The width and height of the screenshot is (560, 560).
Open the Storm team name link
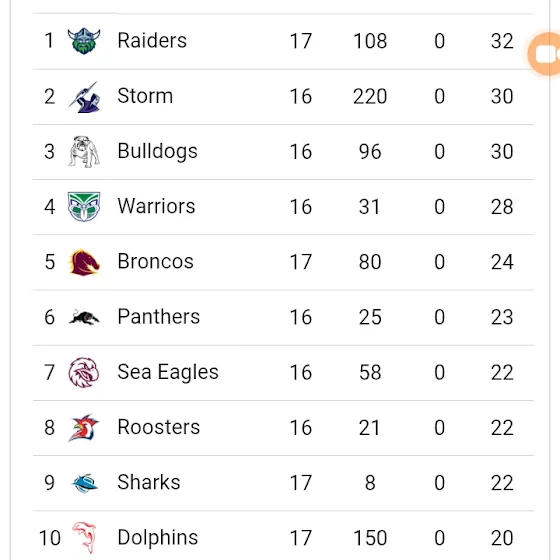click(x=145, y=96)
